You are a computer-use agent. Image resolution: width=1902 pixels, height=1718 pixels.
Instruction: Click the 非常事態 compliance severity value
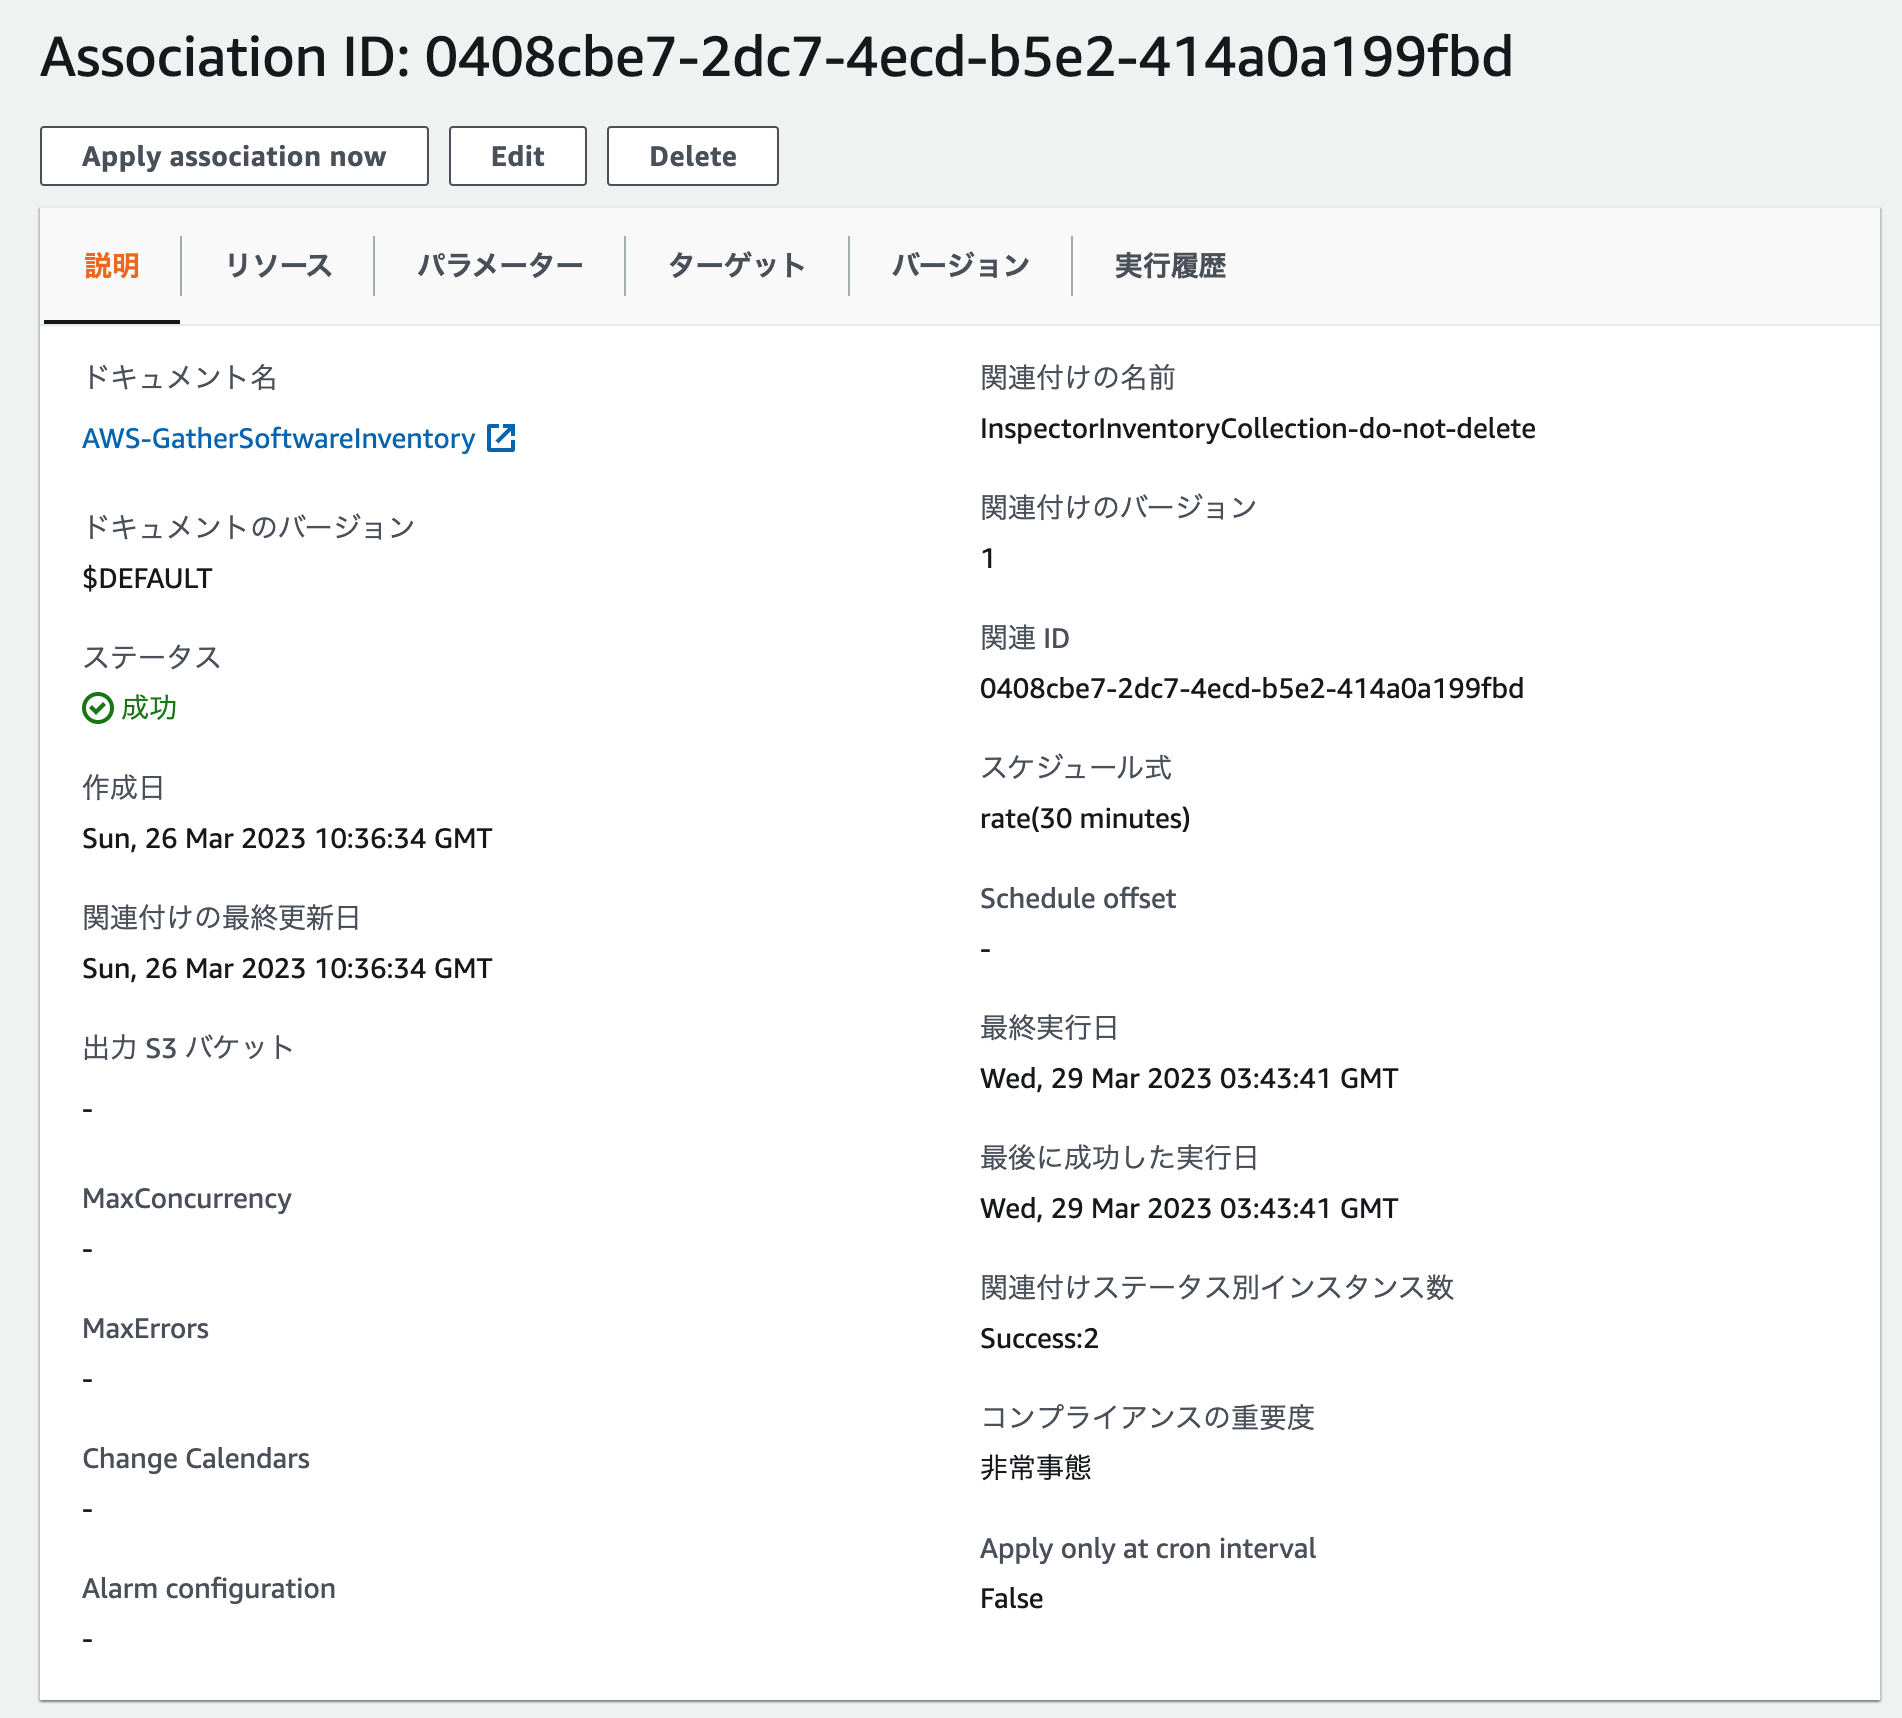tap(1036, 1468)
